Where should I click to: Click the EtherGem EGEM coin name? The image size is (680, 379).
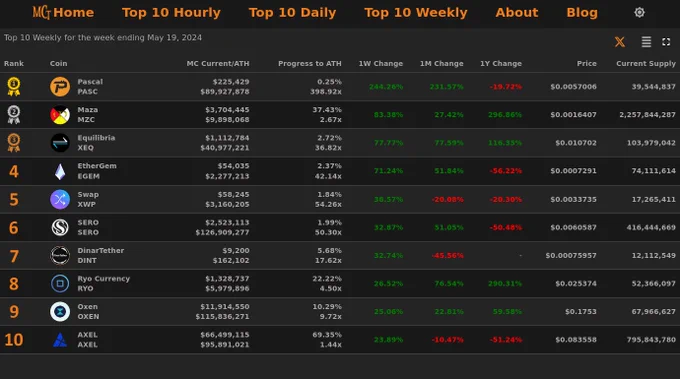[97, 171]
